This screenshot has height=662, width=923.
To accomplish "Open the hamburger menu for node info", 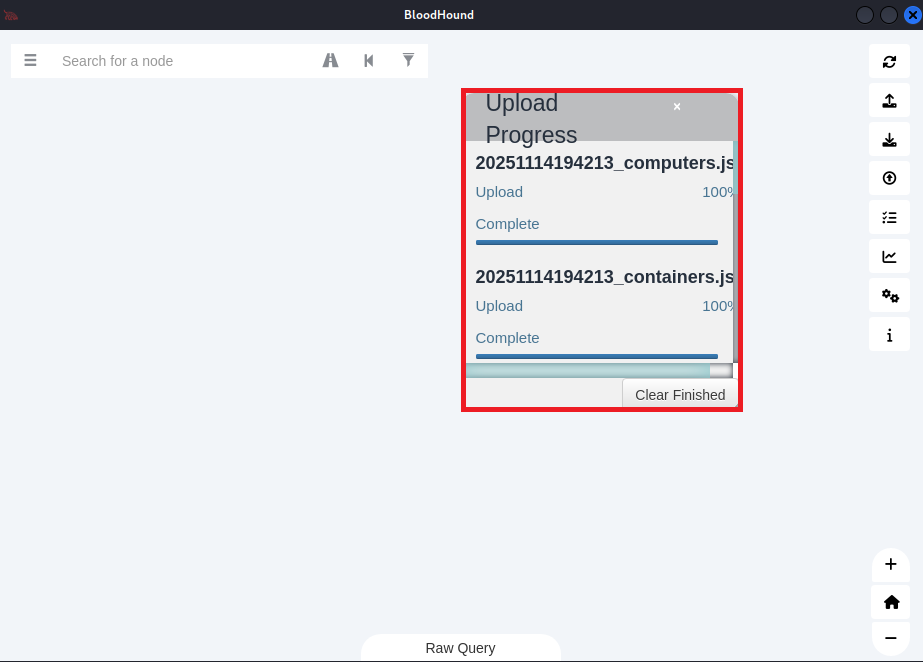I will click(x=30, y=61).
